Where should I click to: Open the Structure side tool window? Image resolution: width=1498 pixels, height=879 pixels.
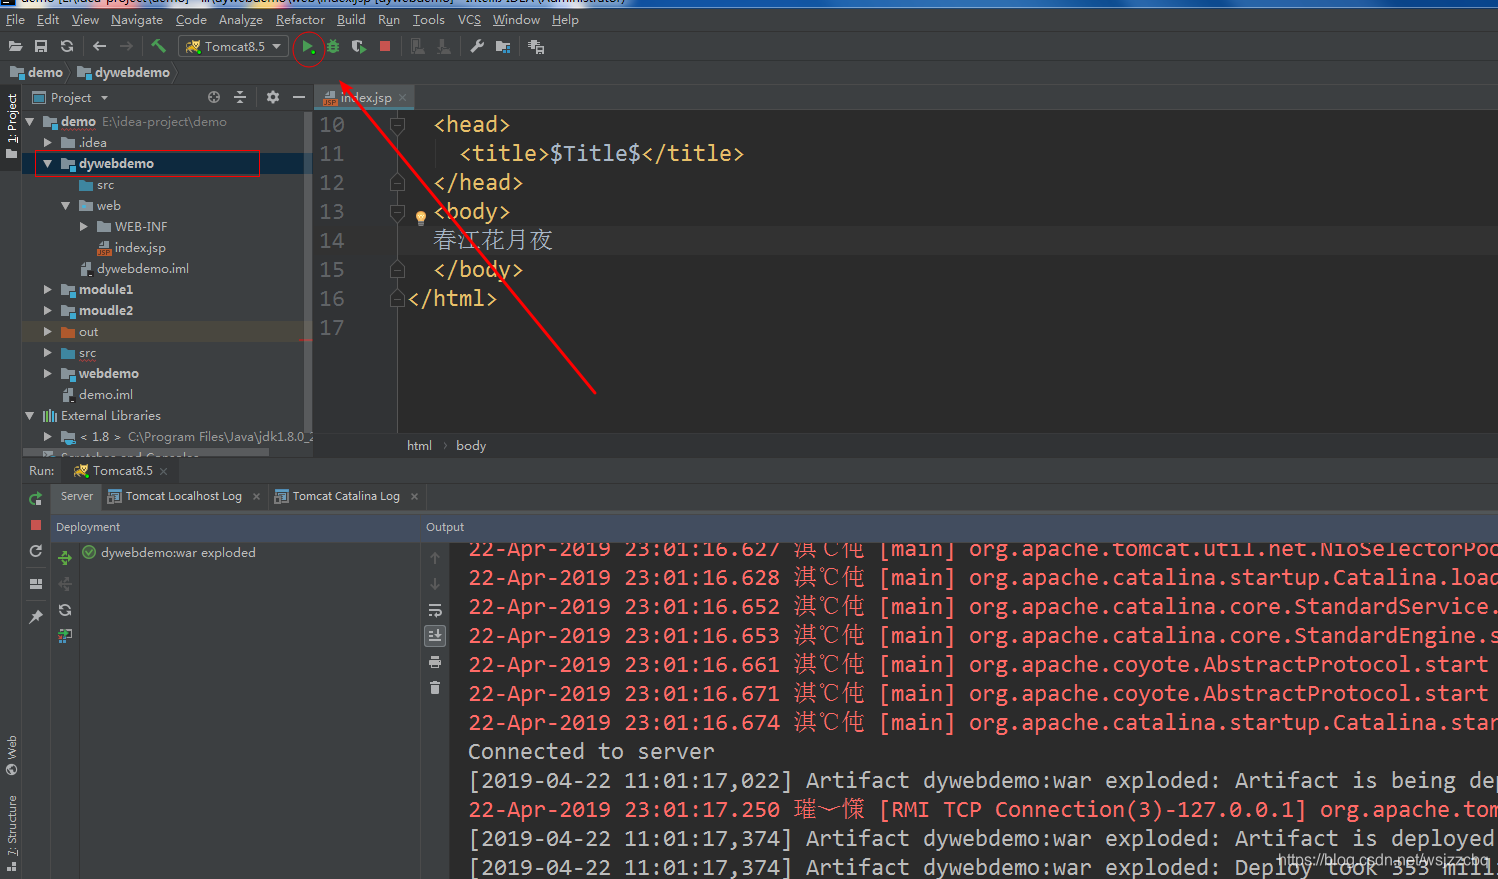[x=12, y=832]
